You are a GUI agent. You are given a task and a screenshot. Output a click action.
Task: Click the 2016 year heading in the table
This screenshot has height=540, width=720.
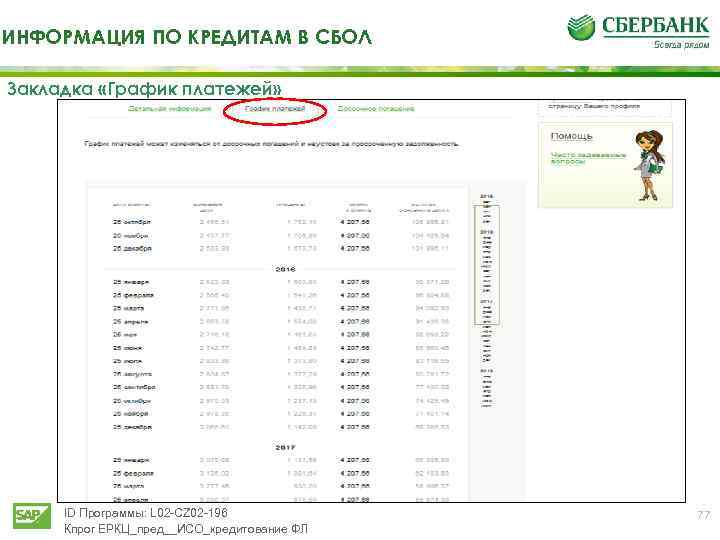285,269
